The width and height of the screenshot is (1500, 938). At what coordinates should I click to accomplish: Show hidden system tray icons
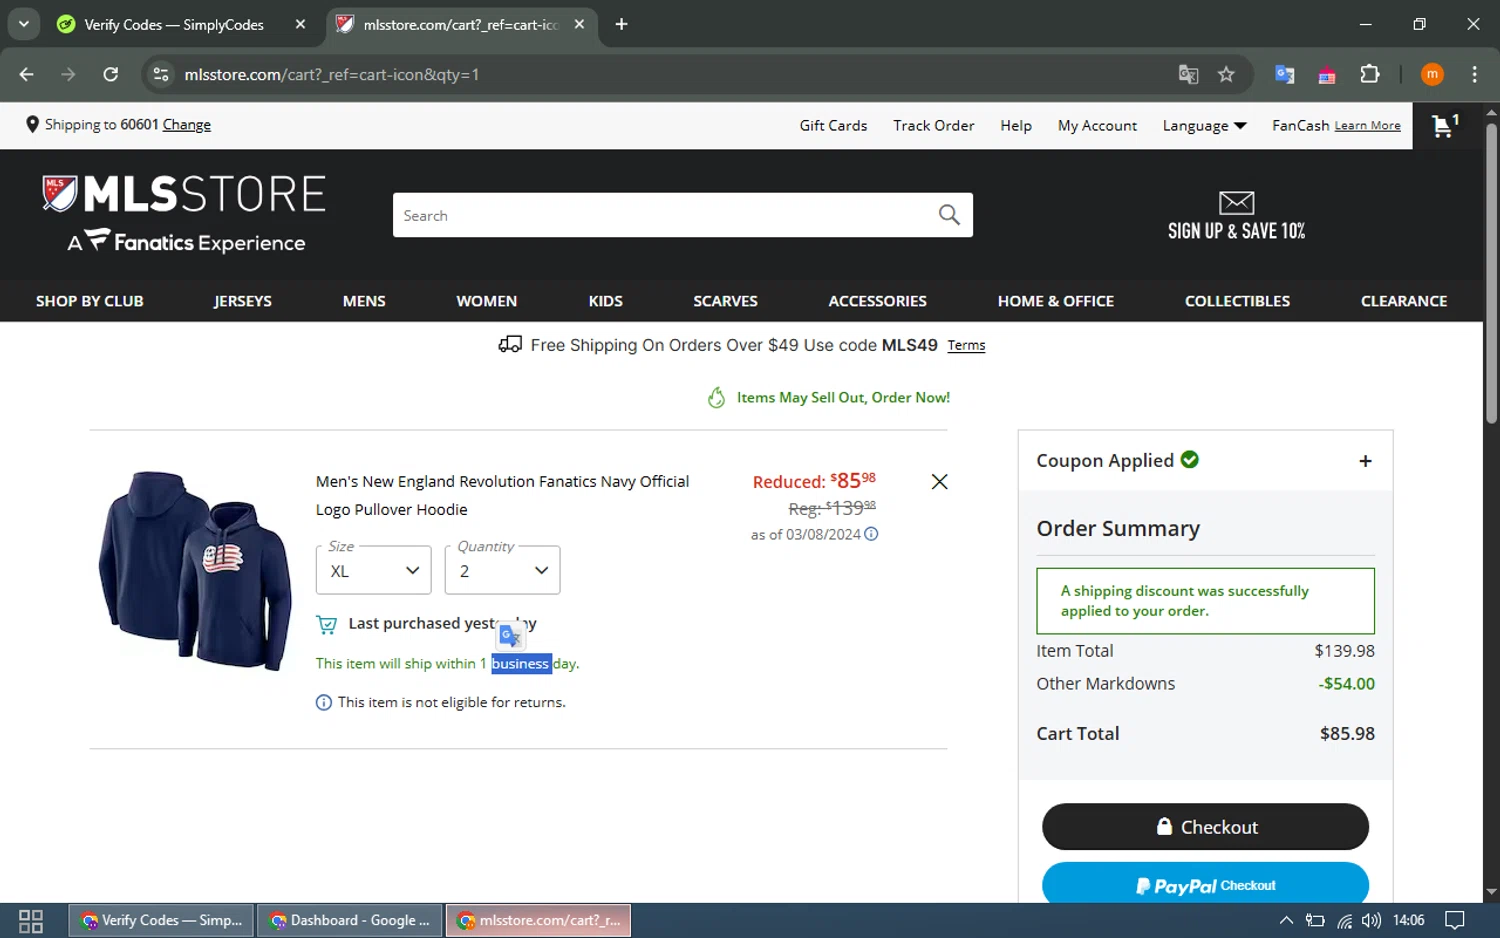1286,920
